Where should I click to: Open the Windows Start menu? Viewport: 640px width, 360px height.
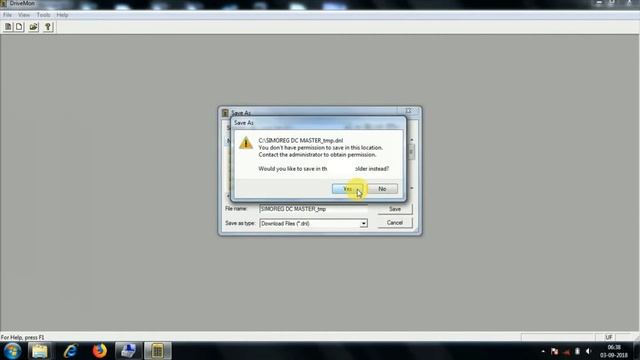click(12, 351)
